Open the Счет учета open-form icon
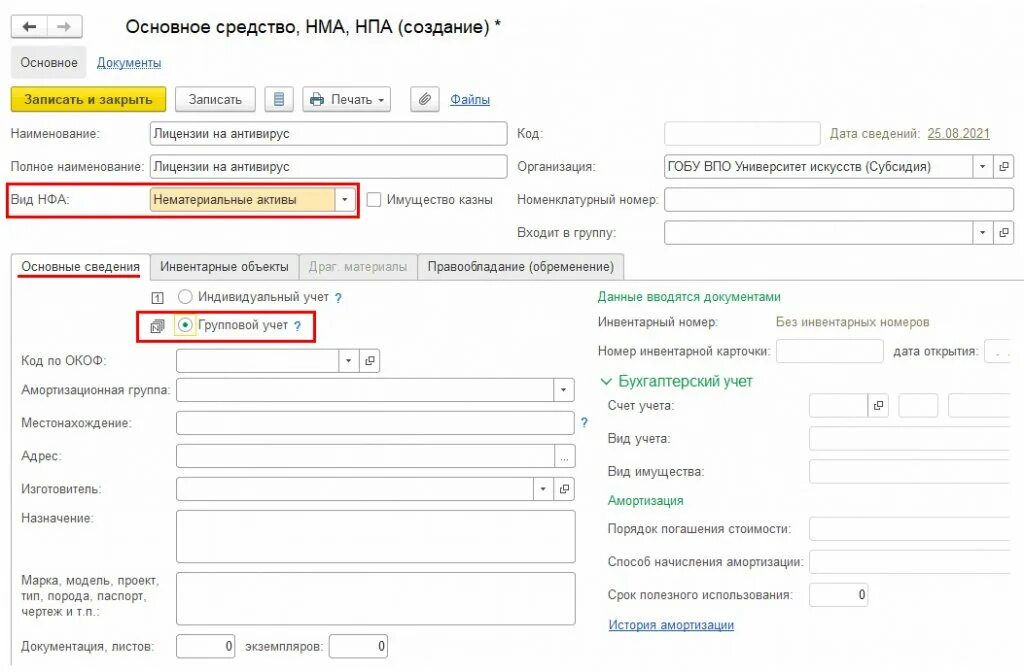The width and height of the screenshot is (1024, 672). coord(878,406)
